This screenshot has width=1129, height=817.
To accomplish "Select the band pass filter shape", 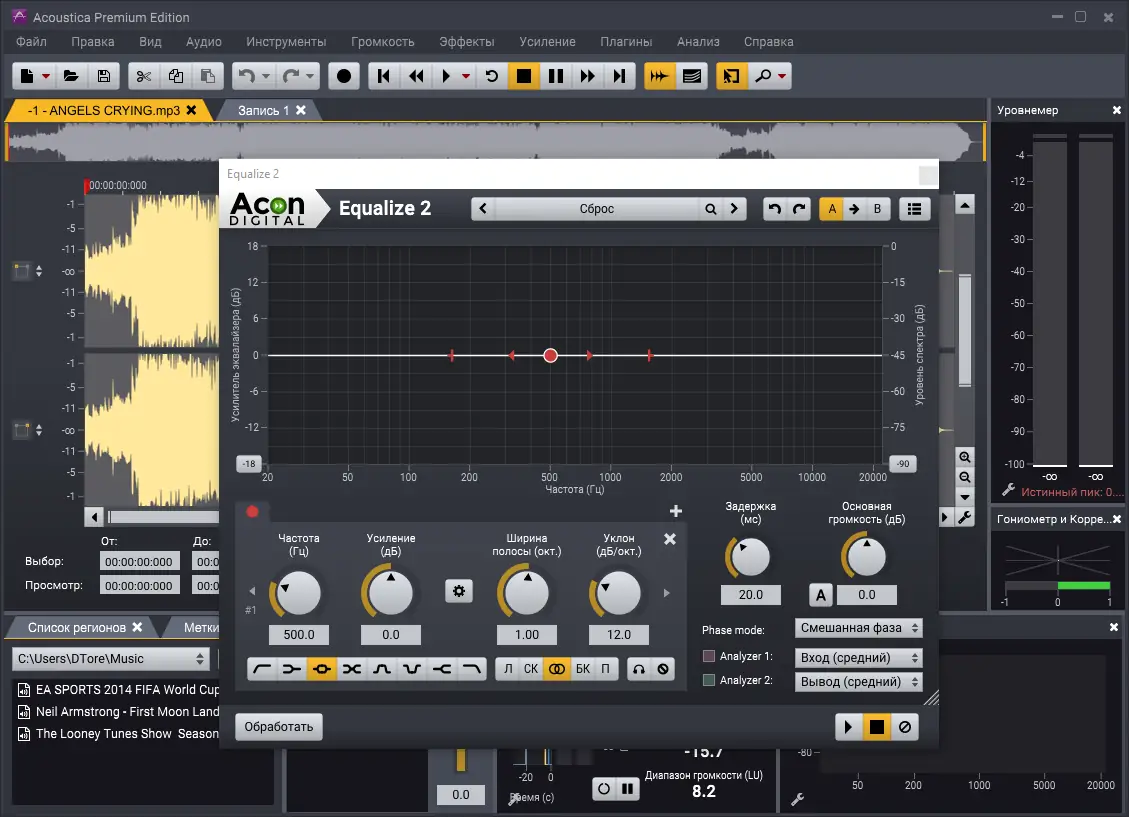I will tap(382, 669).
